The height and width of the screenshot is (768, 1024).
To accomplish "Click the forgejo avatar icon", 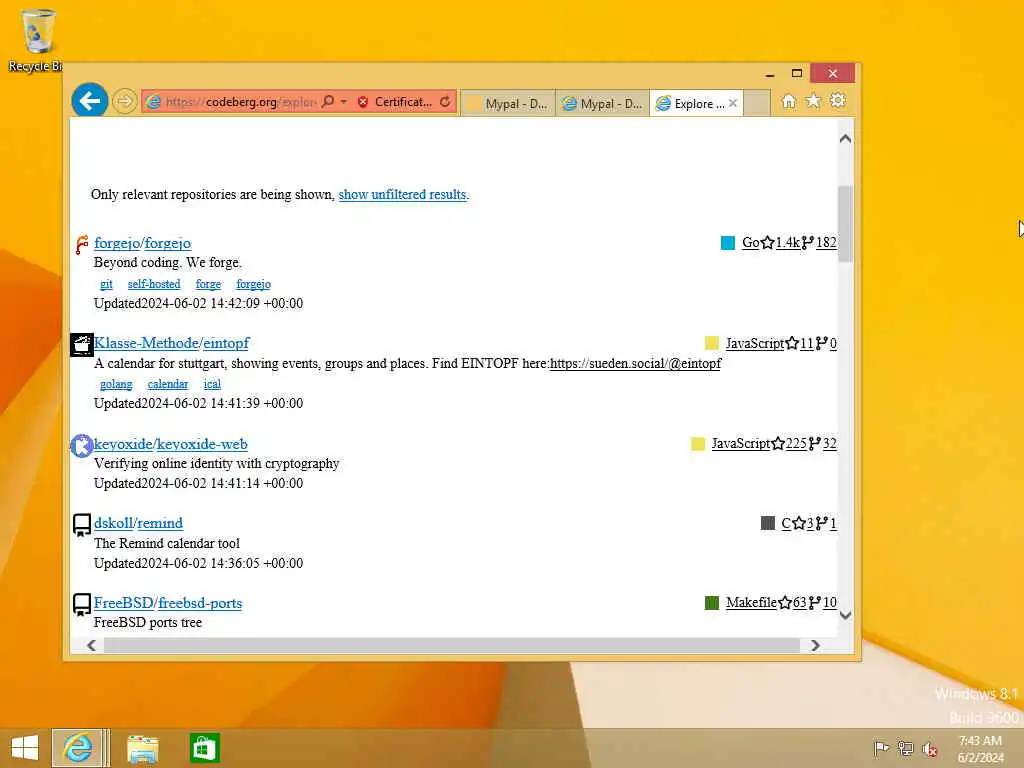I will point(82,244).
